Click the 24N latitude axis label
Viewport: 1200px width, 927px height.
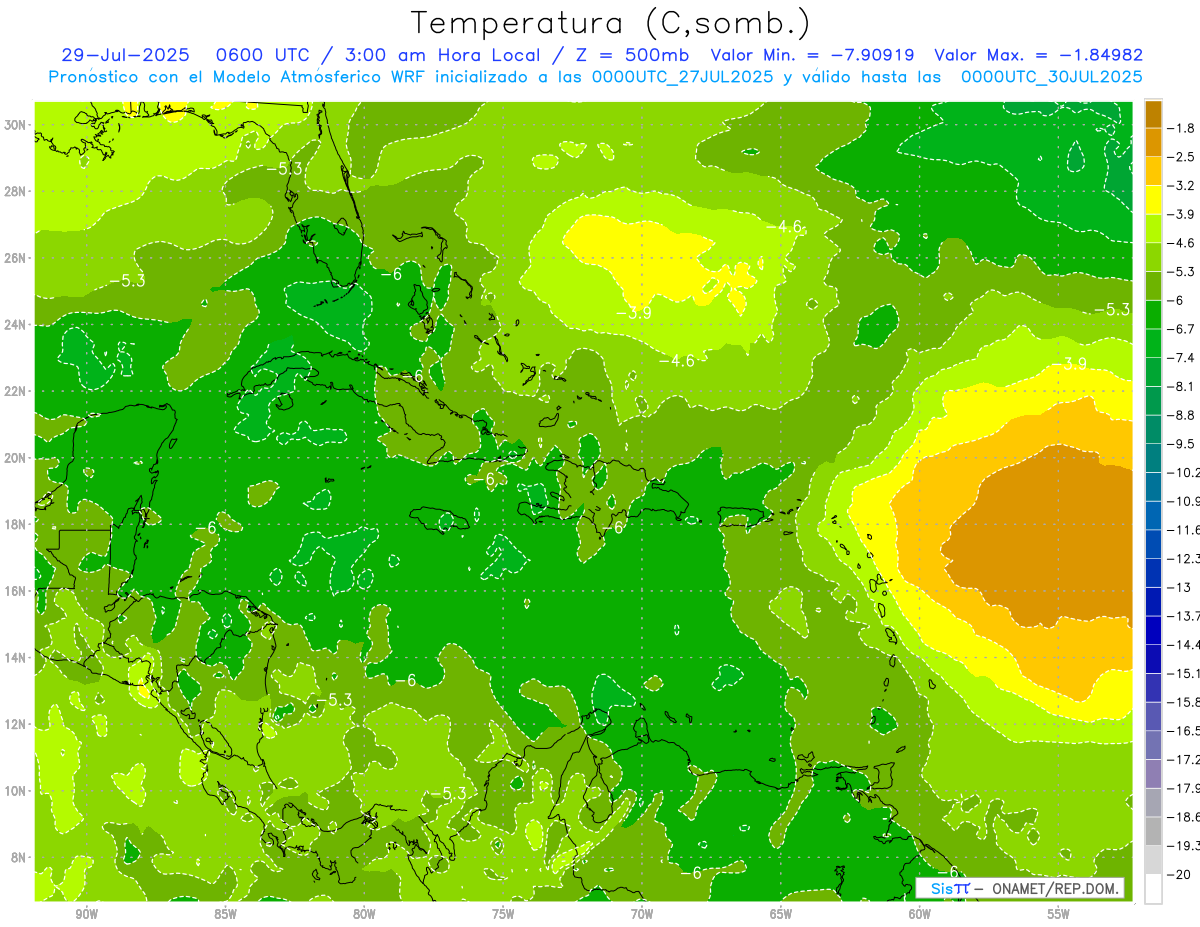pos(17,324)
